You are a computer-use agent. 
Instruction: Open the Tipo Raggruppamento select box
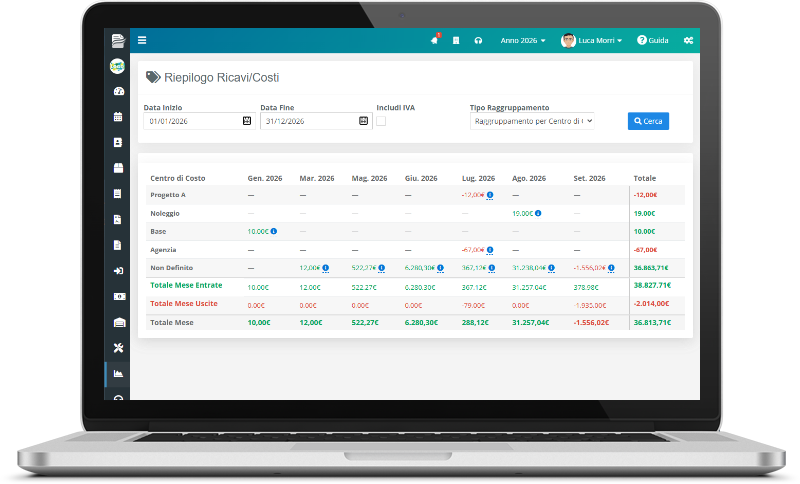(532, 121)
